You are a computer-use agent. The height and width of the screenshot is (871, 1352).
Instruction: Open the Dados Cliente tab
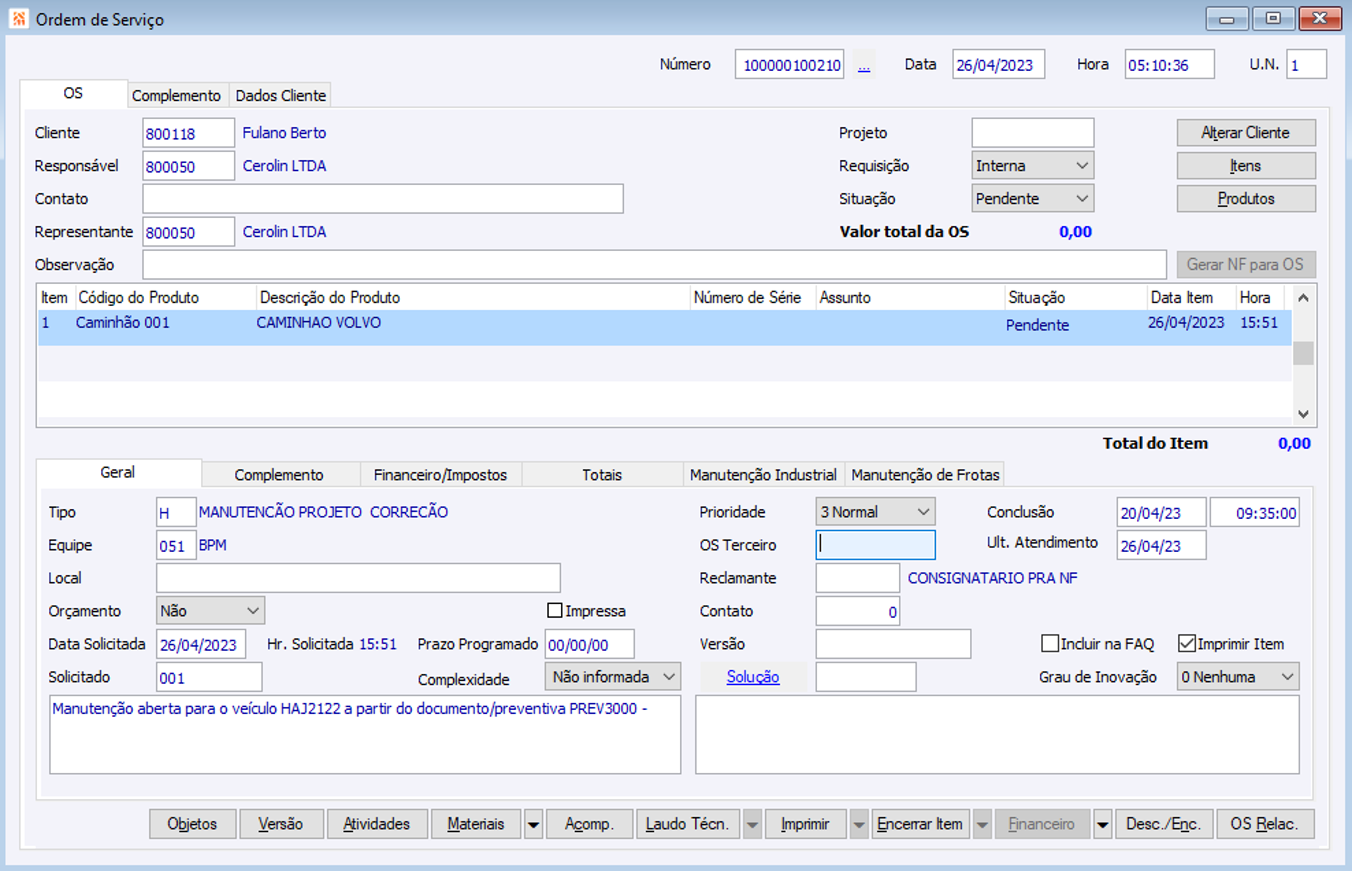pyautogui.click(x=280, y=96)
